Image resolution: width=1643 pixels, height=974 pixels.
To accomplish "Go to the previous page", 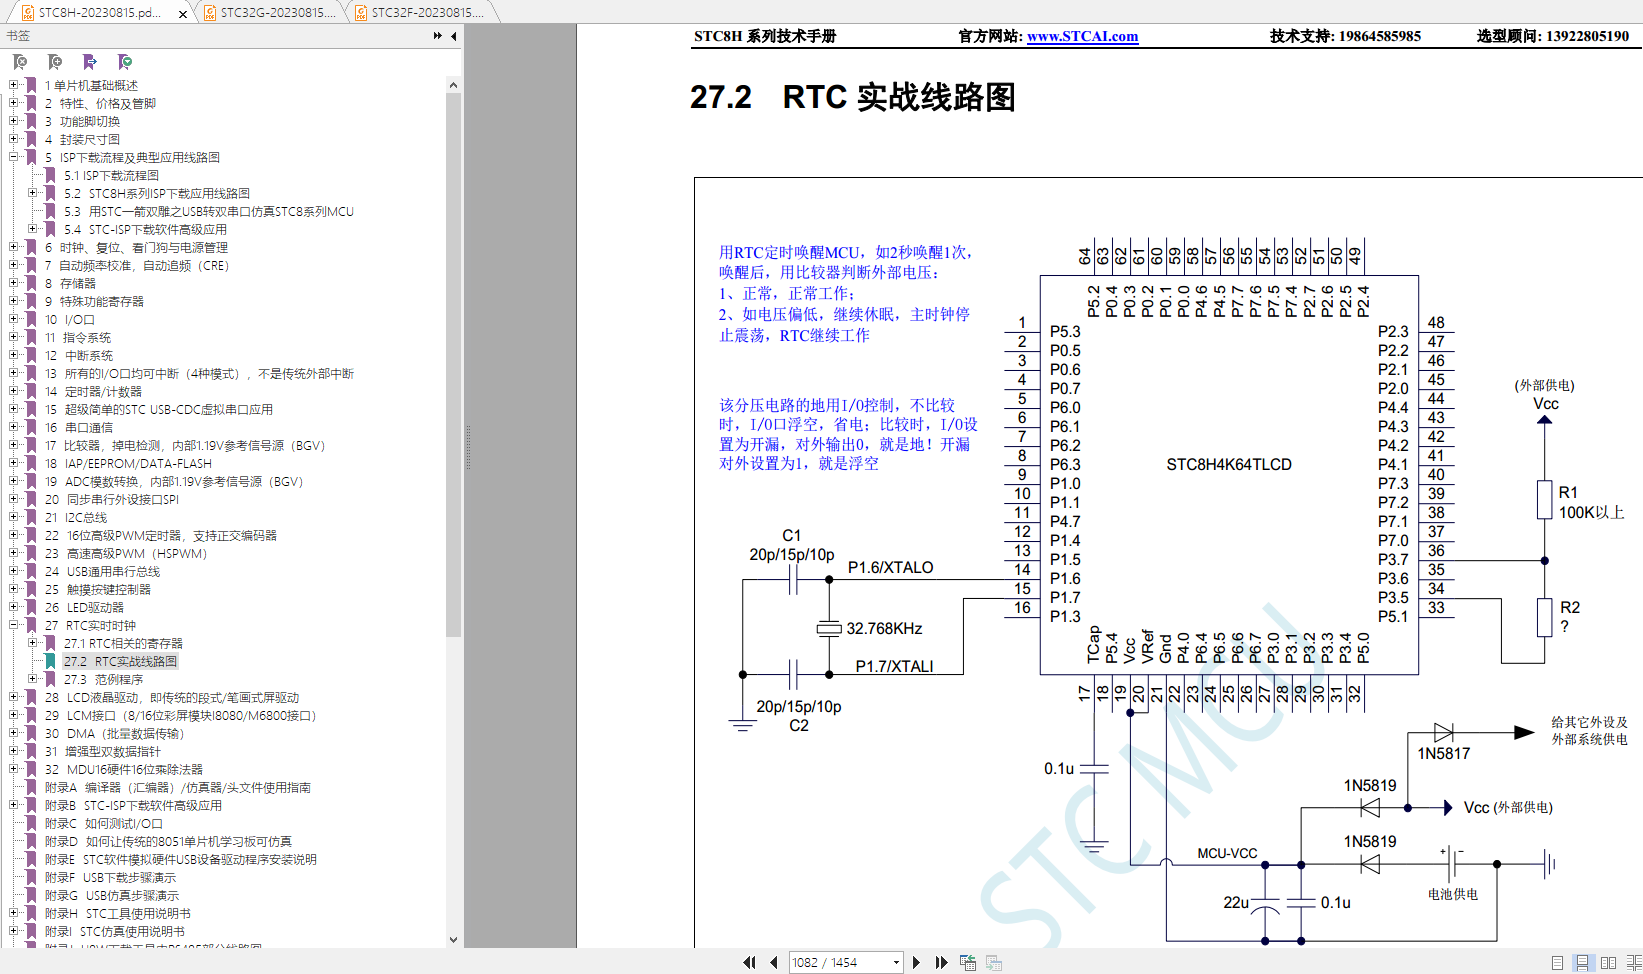I will click(774, 962).
